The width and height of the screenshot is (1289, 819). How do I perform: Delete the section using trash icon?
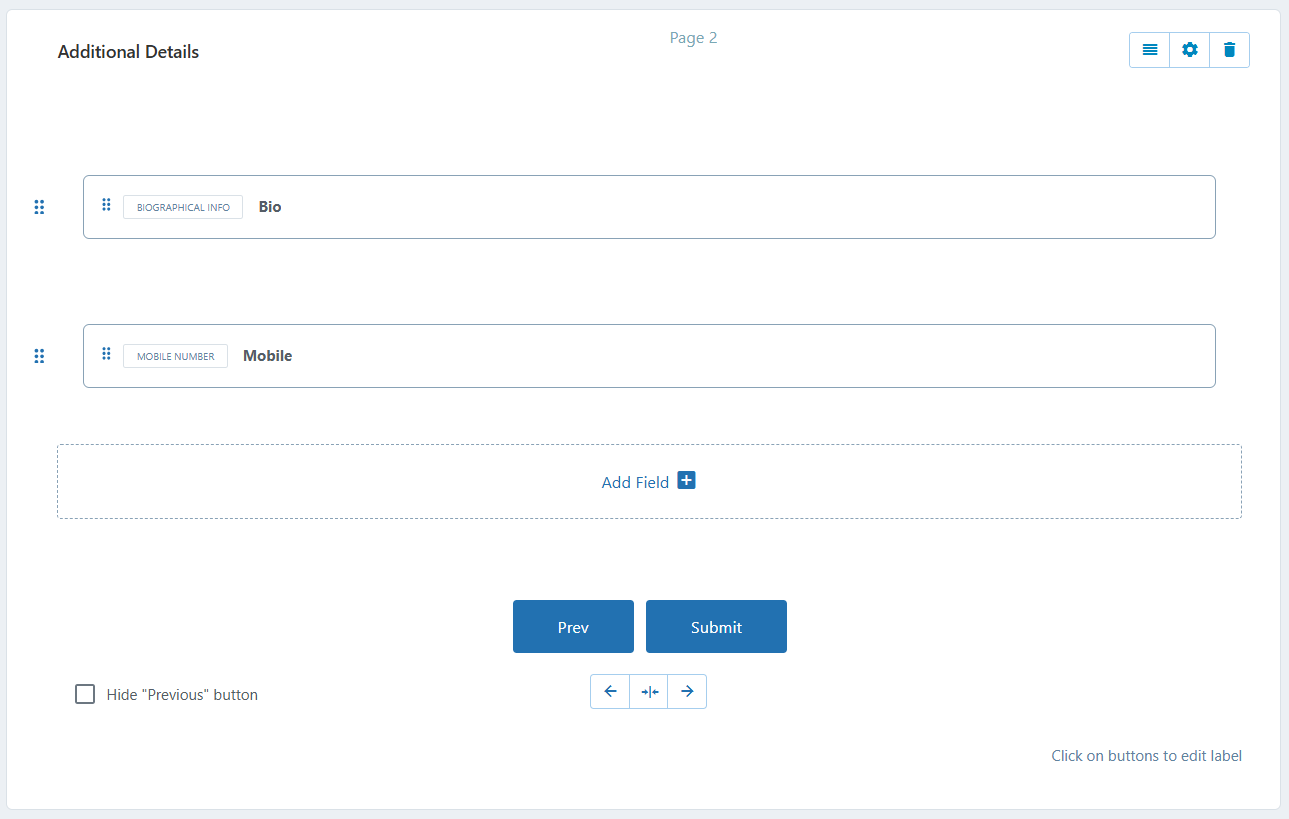click(x=1229, y=50)
